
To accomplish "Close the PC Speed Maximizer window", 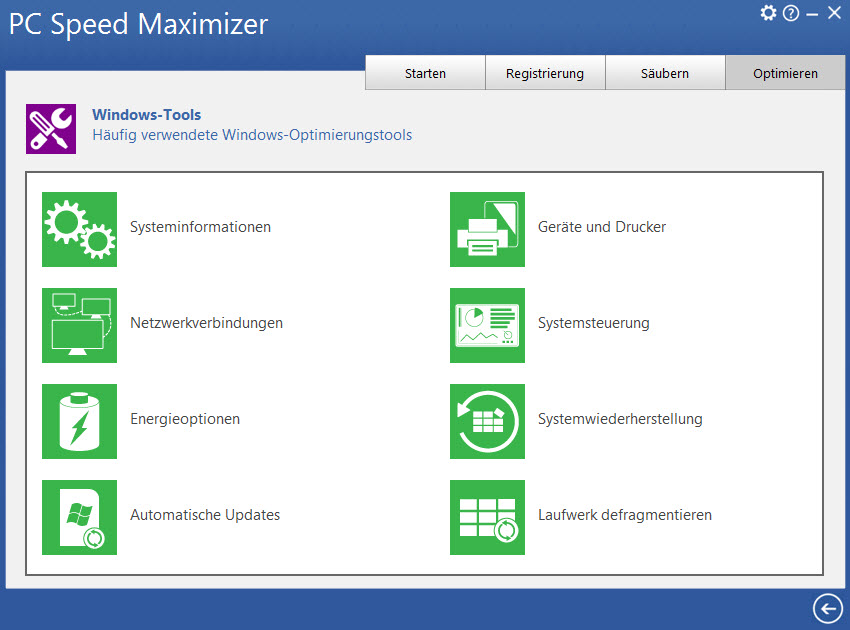I will click(x=834, y=13).
